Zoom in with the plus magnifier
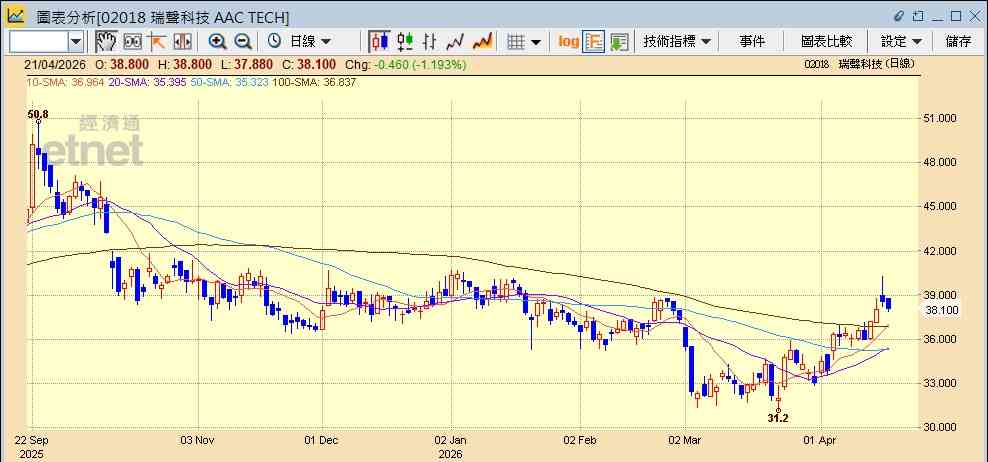This screenshot has width=988, height=462. point(217,42)
